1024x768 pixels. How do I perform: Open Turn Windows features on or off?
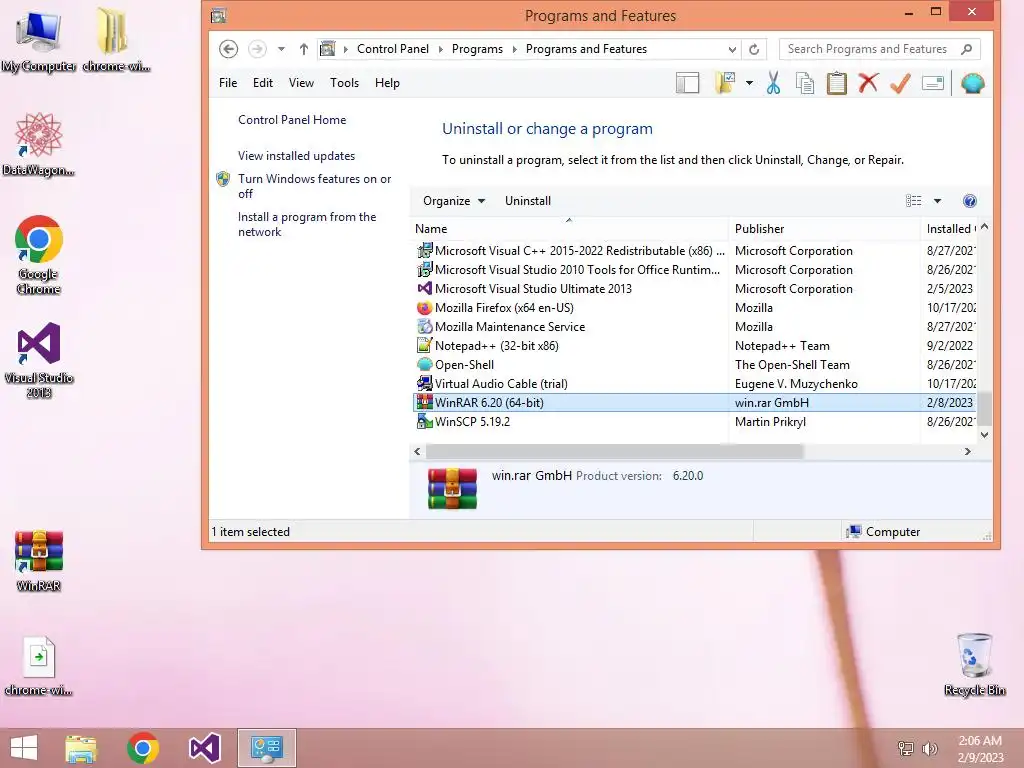point(314,186)
